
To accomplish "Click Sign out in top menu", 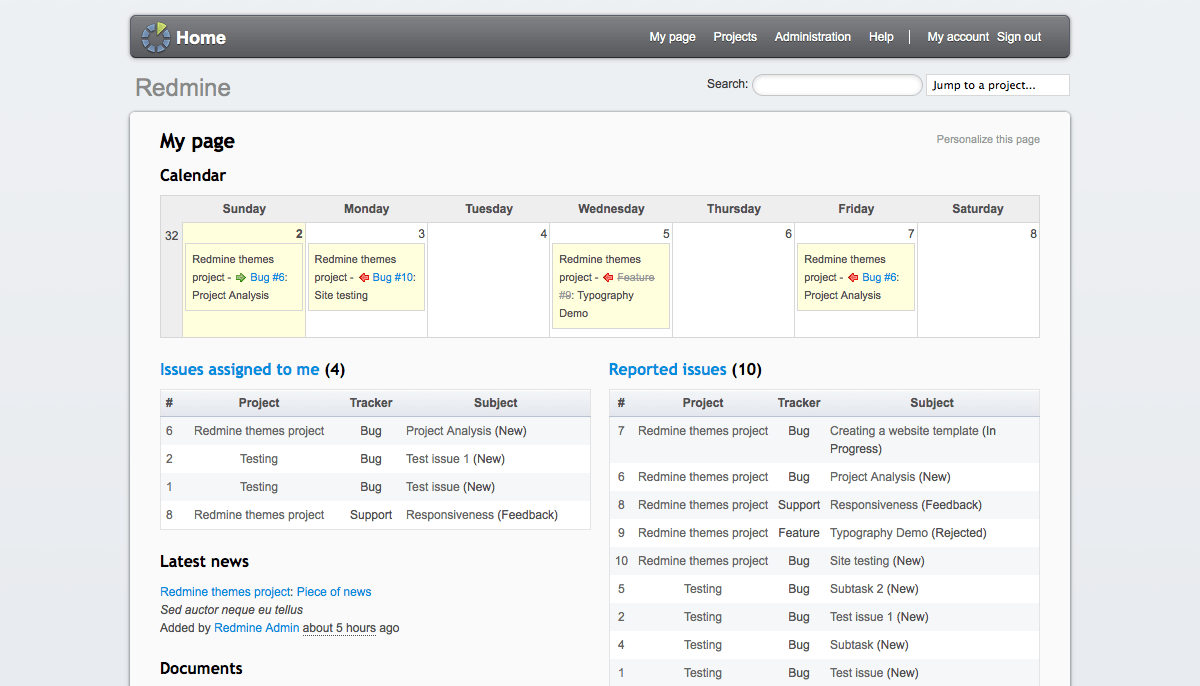I will tap(1019, 37).
